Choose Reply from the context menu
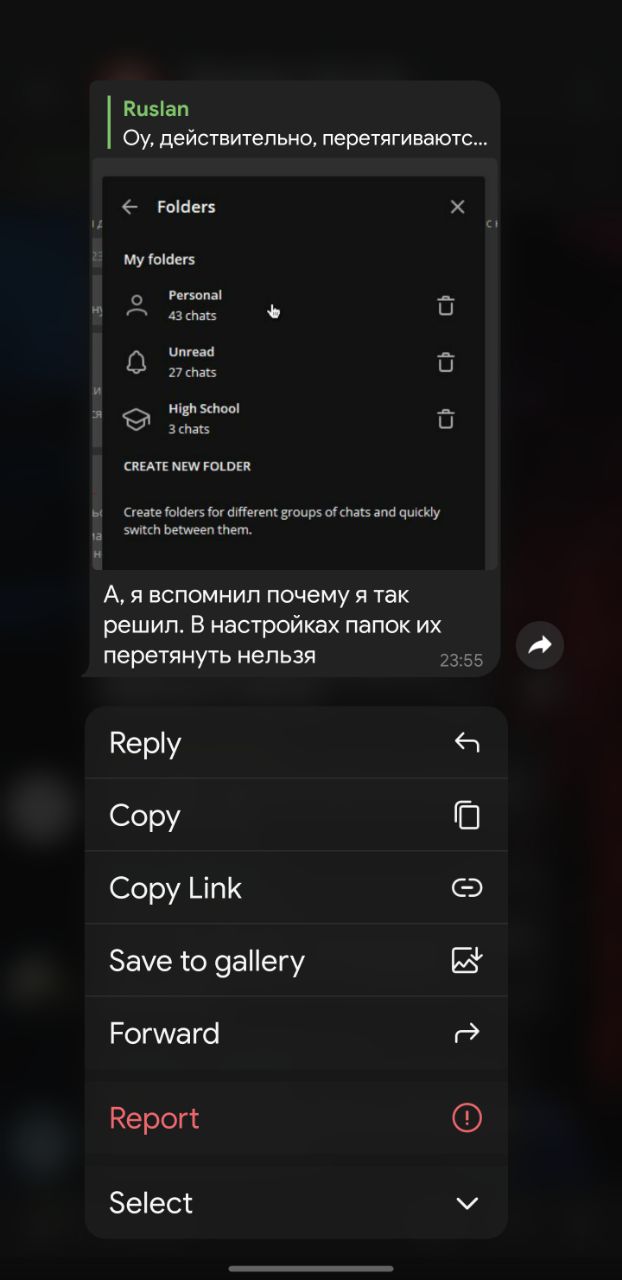This screenshot has height=1280, width=622. coord(296,743)
